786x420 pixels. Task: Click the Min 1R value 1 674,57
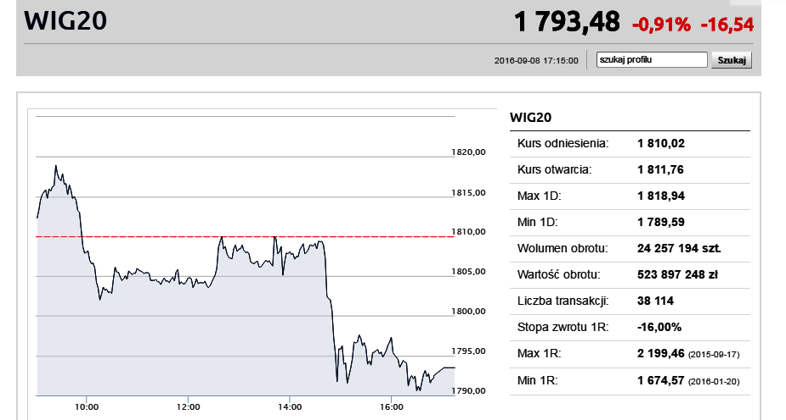point(661,381)
